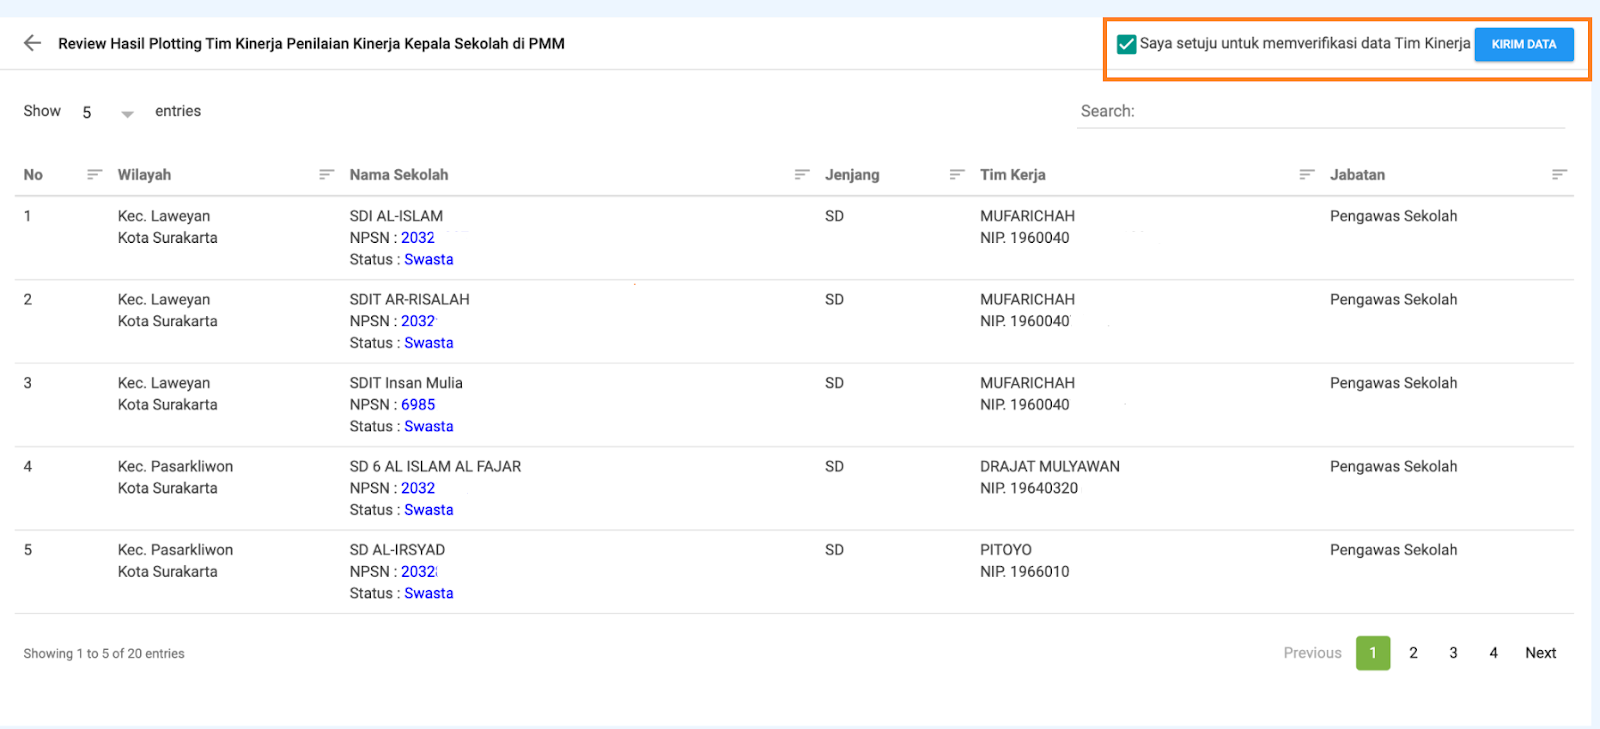This screenshot has width=1600, height=729.
Task: Sort by Wilayah column sort icon
Action: point(326,175)
